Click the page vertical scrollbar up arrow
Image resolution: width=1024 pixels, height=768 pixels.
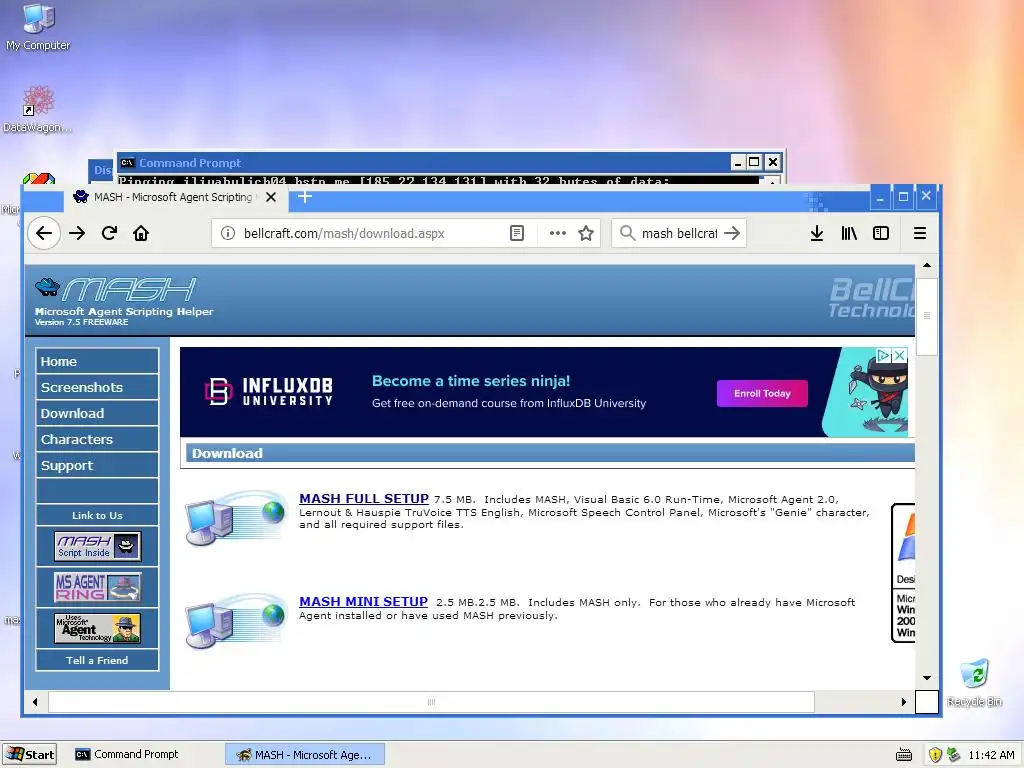(927, 265)
